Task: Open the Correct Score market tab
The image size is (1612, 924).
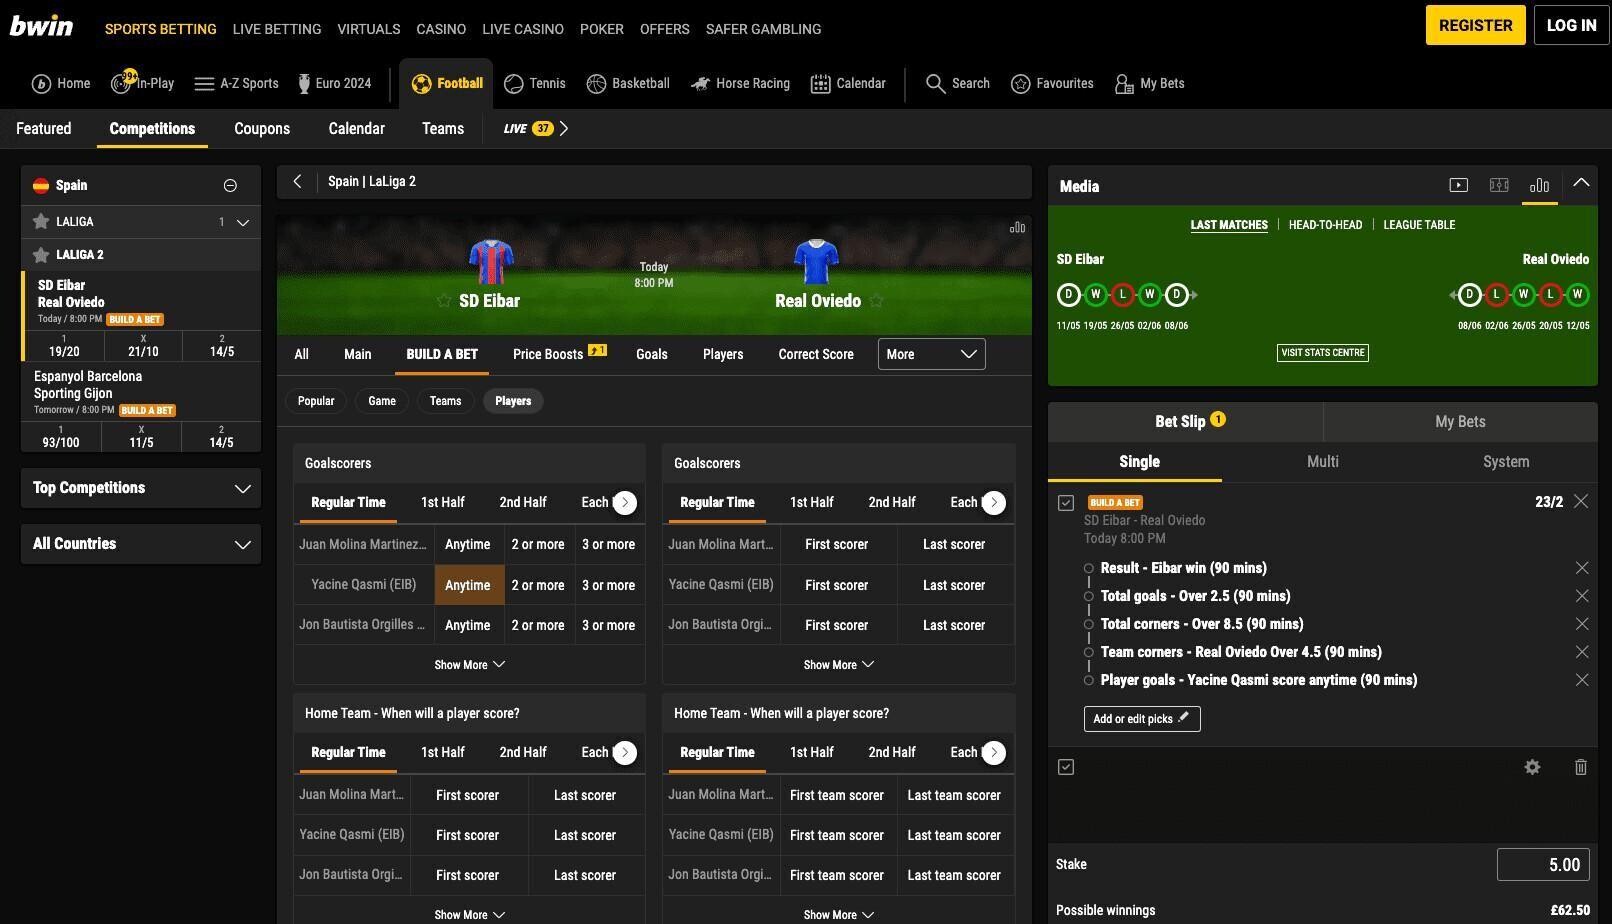Action: (x=816, y=354)
